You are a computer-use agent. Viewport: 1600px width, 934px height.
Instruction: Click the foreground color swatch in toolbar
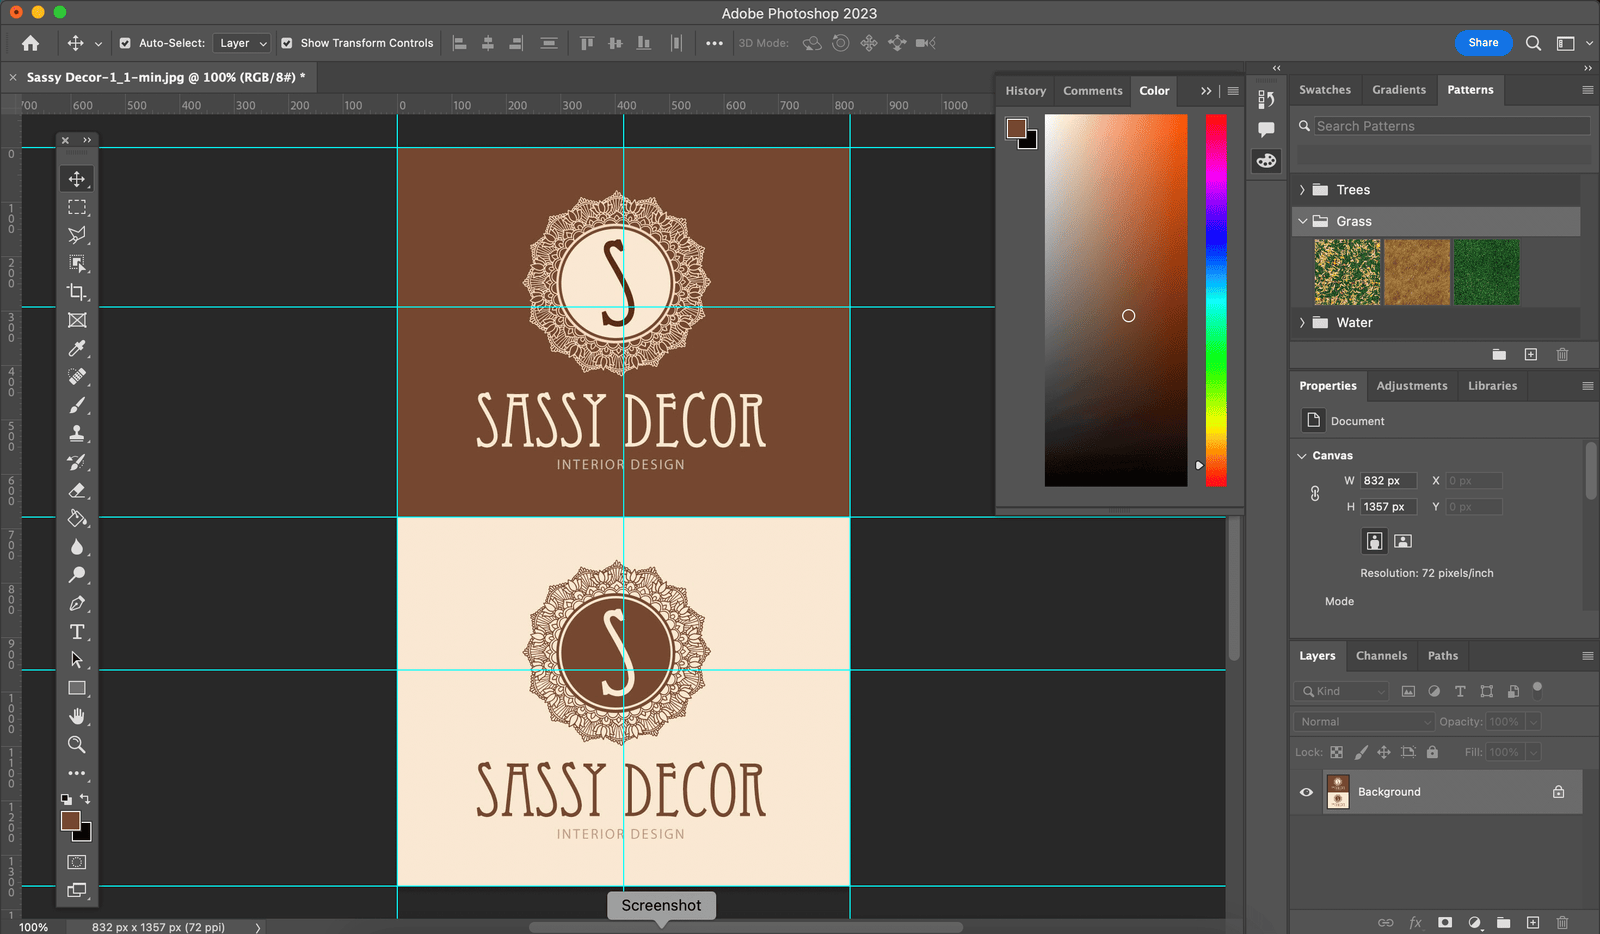pyautogui.click(x=70, y=821)
